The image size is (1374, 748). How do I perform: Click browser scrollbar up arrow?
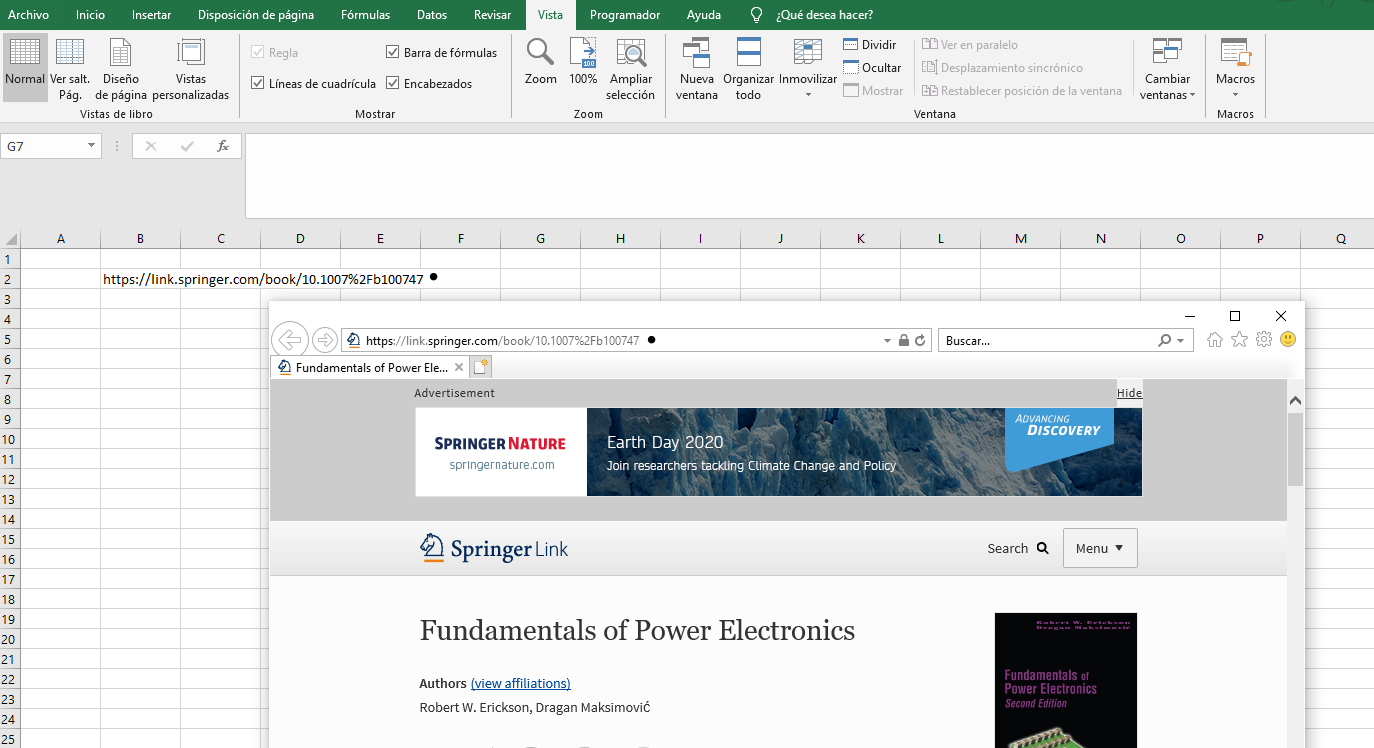point(1296,400)
